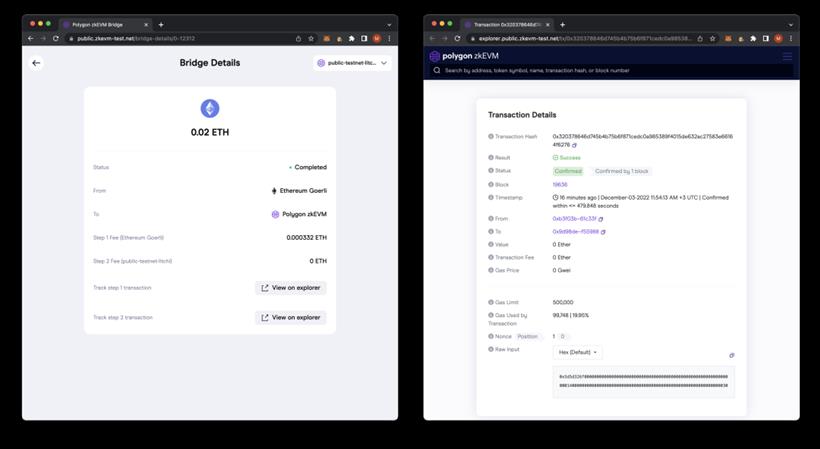Open the public-testnet network selector dropdown
The width and height of the screenshot is (820, 449).
[x=352, y=63]
